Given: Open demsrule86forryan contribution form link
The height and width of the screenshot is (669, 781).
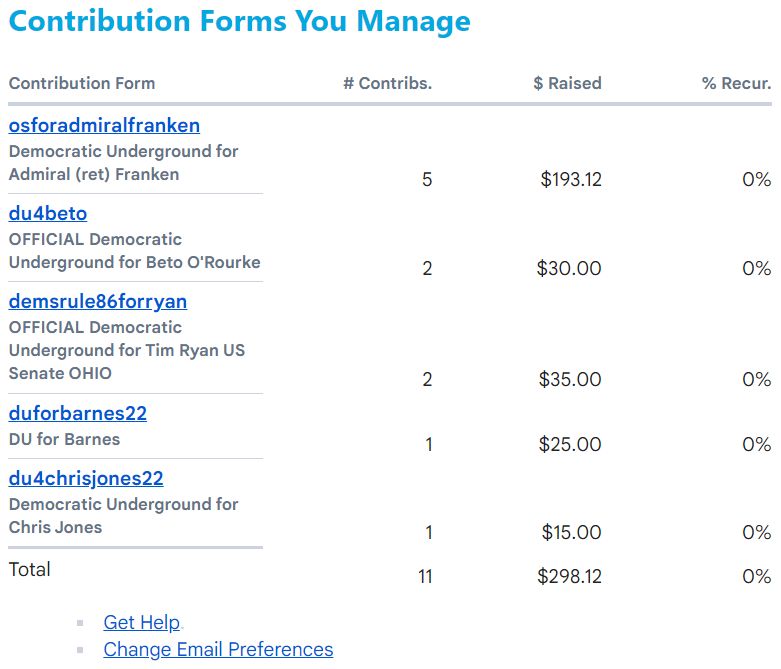Looking at the screenshot, I should coord(98,302).
